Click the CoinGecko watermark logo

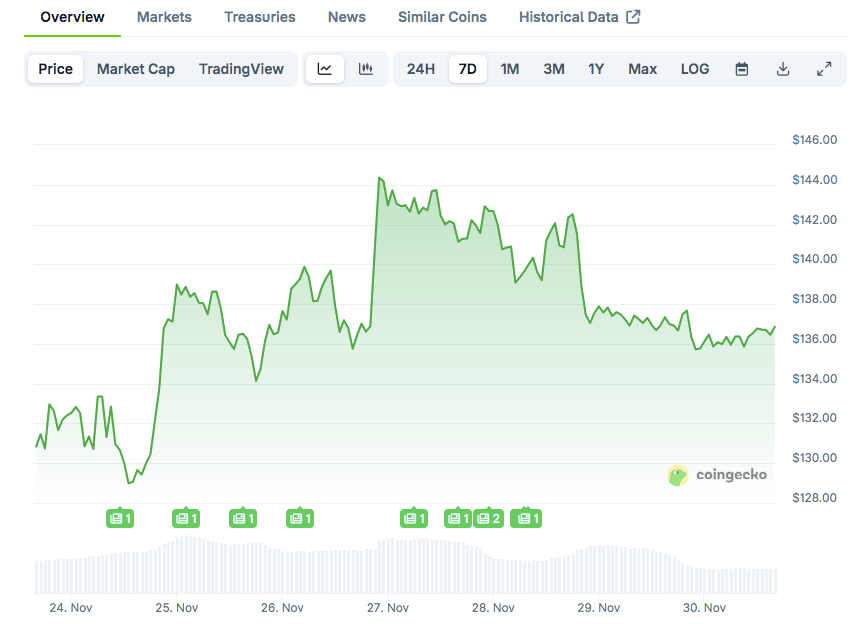pyautogui.click(x=717, y=475)
